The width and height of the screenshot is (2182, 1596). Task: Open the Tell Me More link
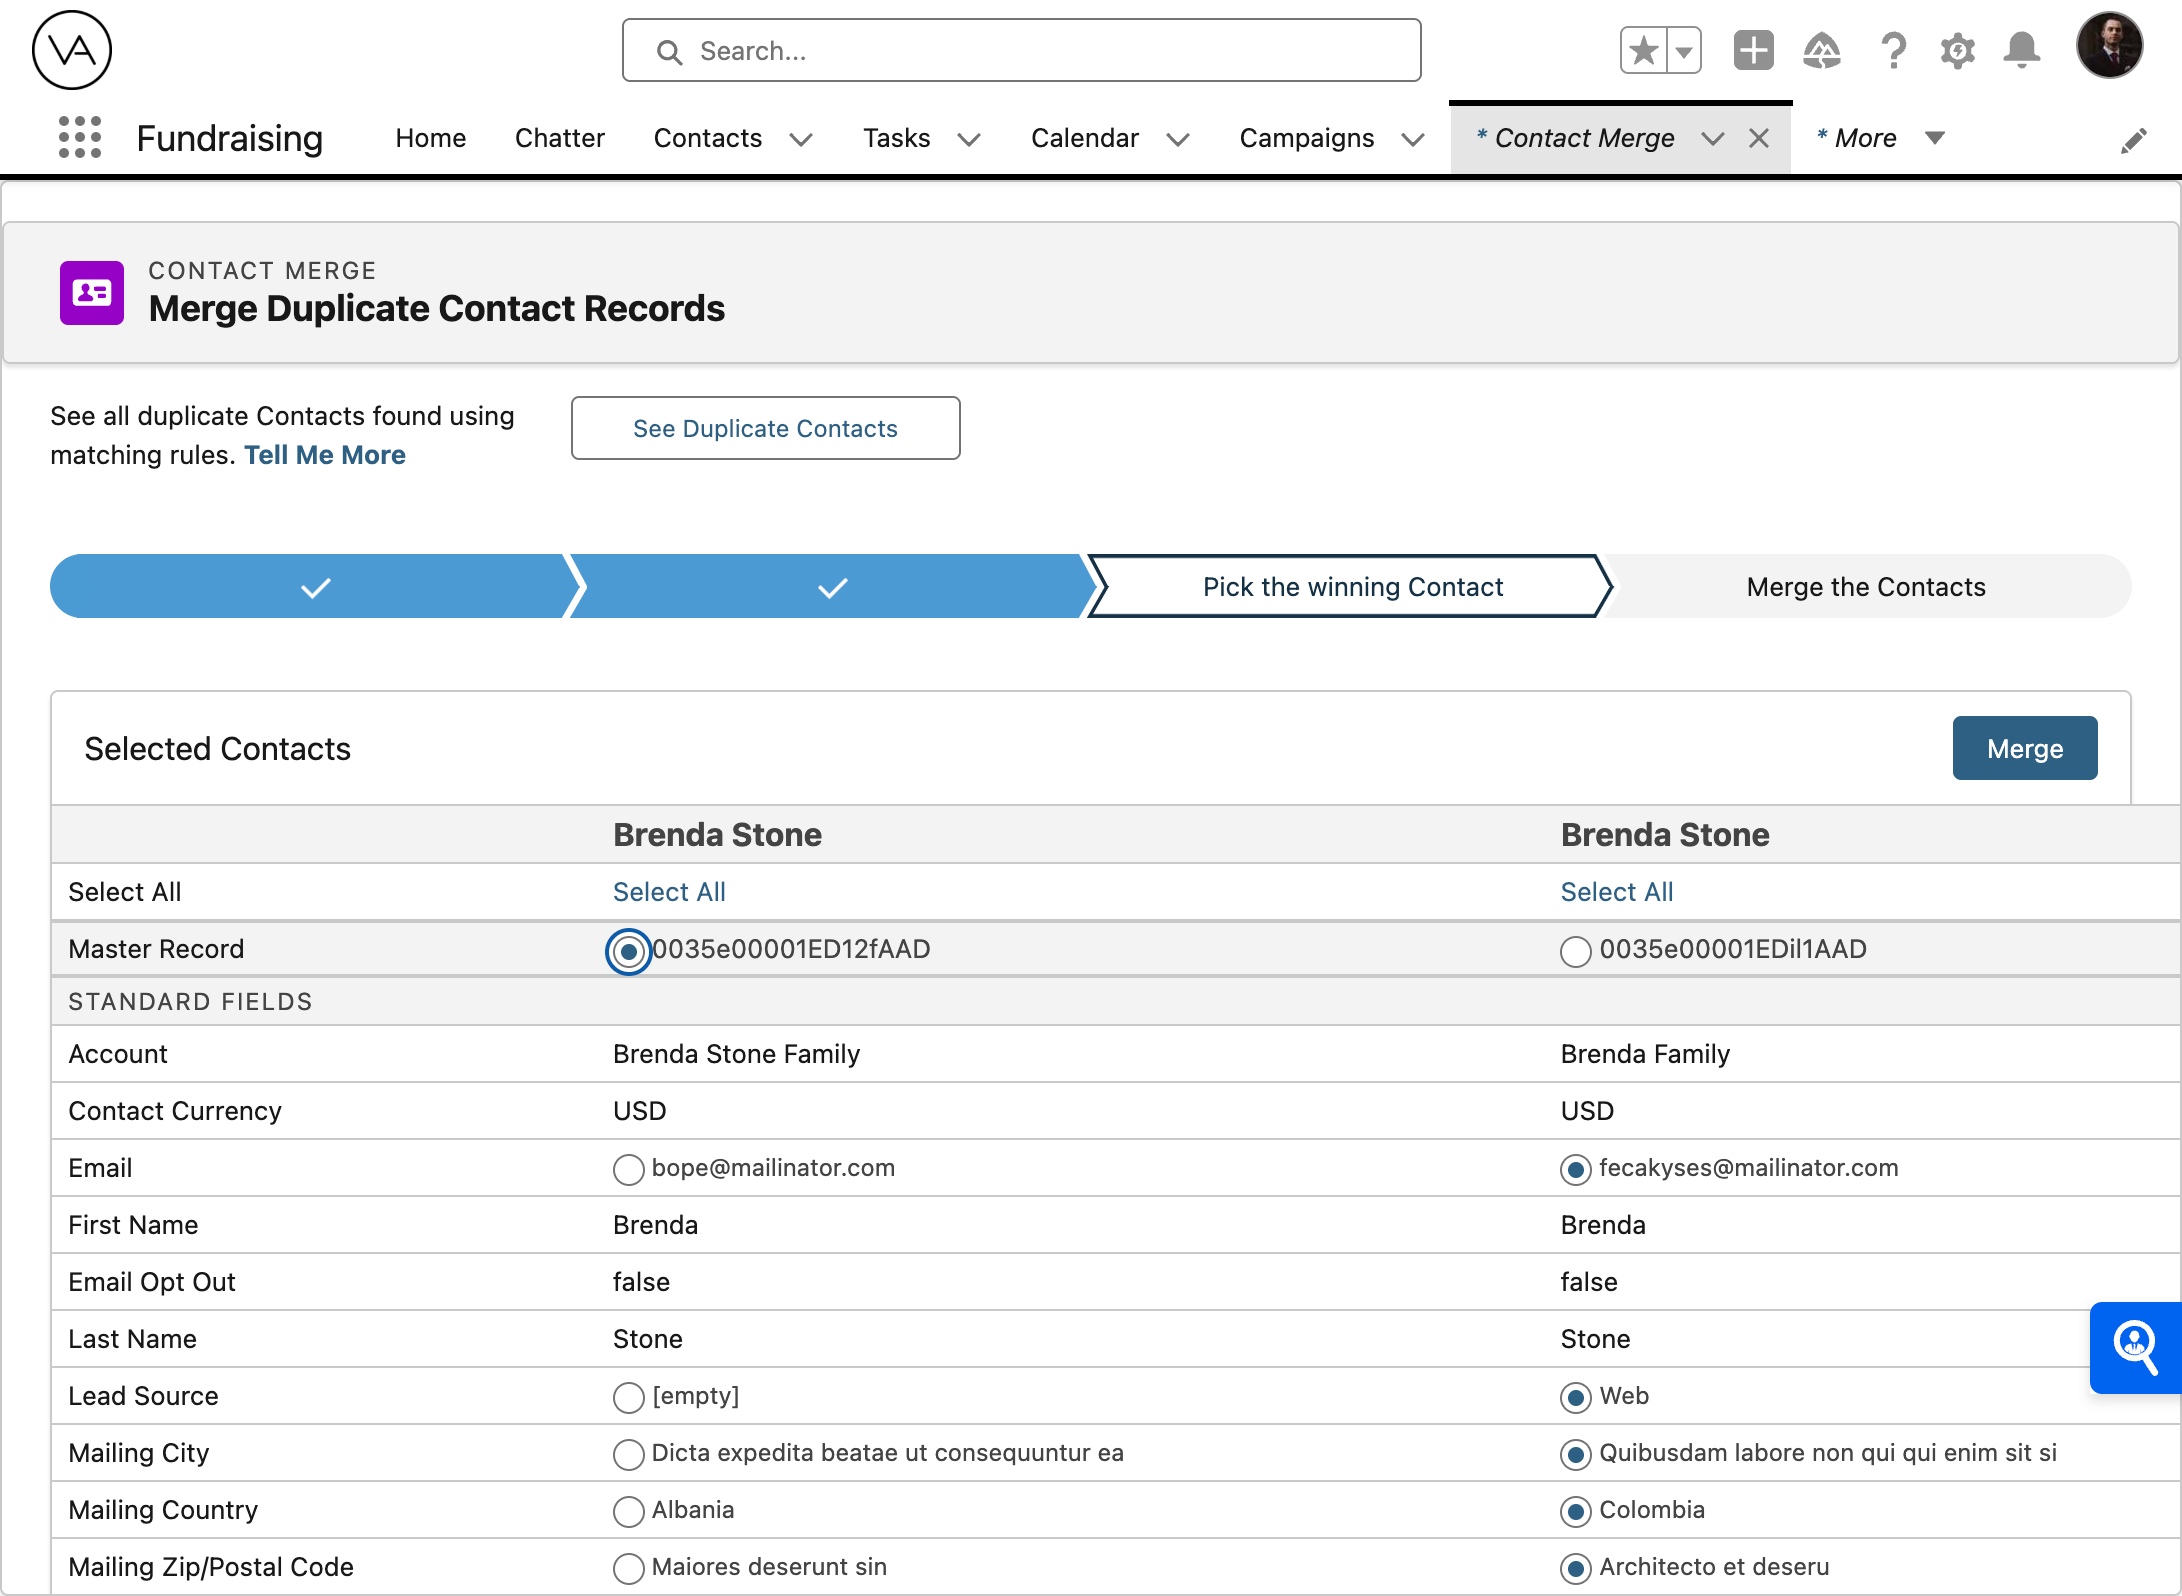point(325,455)
